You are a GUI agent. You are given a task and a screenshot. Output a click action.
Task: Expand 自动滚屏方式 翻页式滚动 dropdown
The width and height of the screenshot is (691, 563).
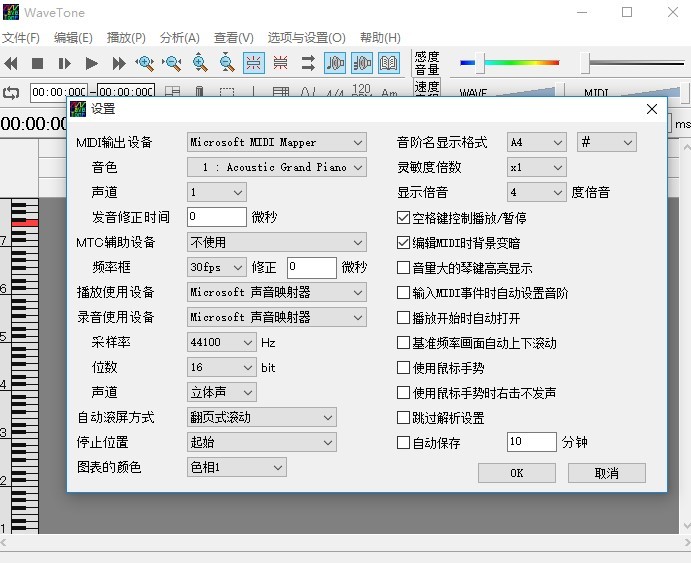point(262,417)
